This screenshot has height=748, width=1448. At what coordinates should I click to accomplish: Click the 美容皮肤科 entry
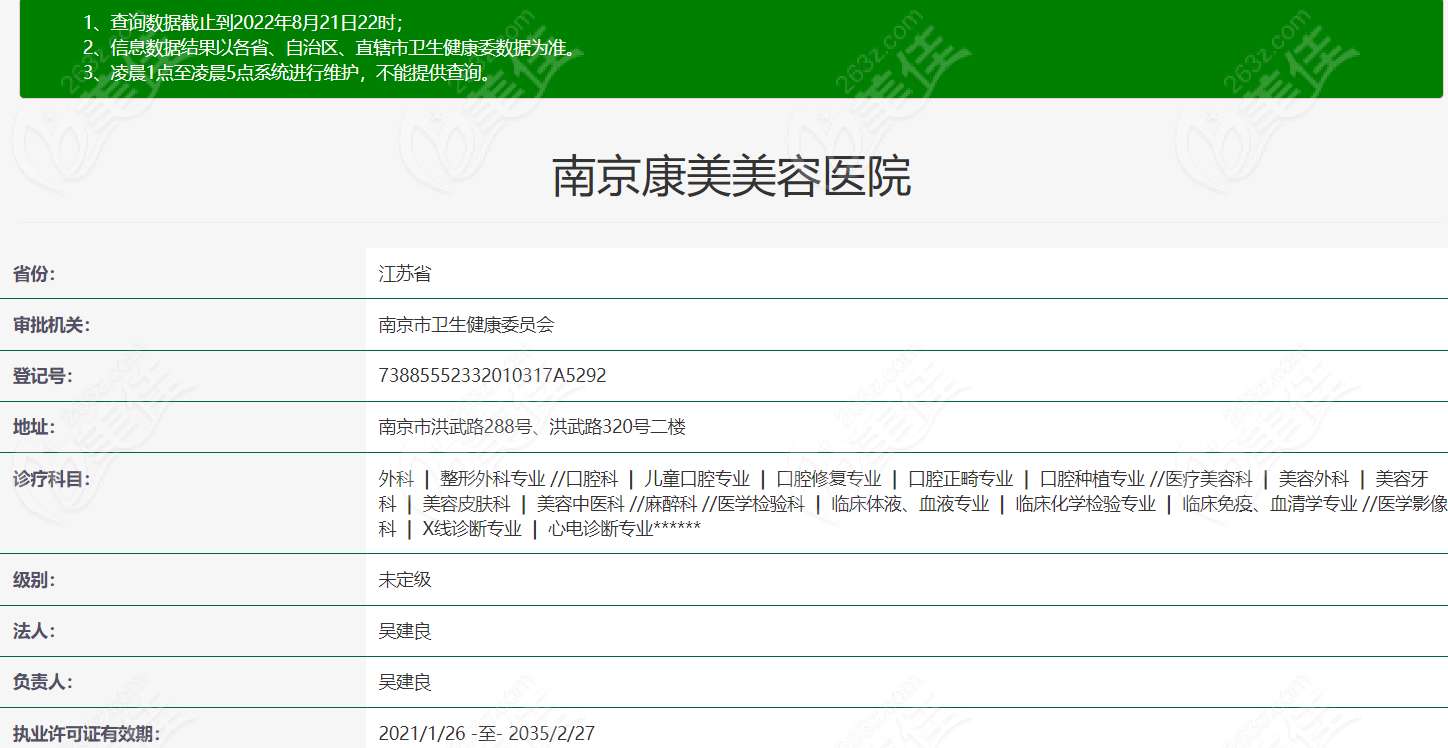[466, 504]
